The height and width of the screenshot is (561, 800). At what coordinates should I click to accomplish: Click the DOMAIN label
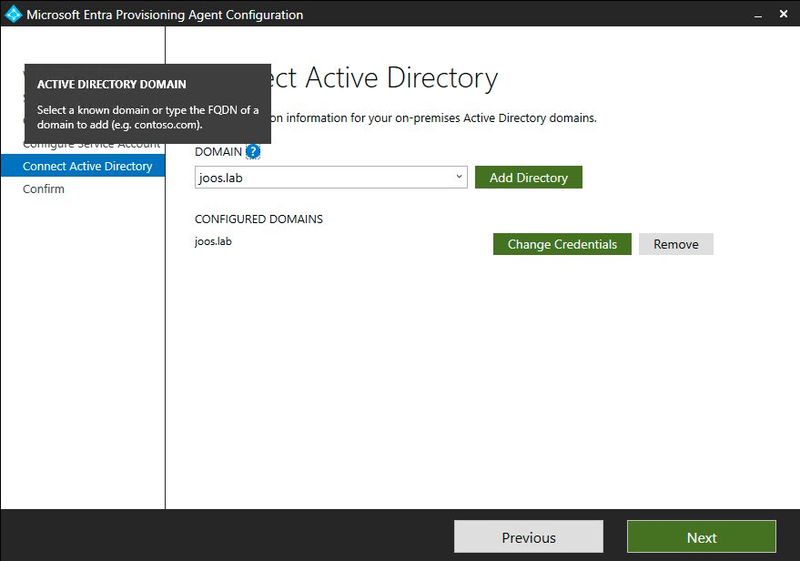[218, 152]
